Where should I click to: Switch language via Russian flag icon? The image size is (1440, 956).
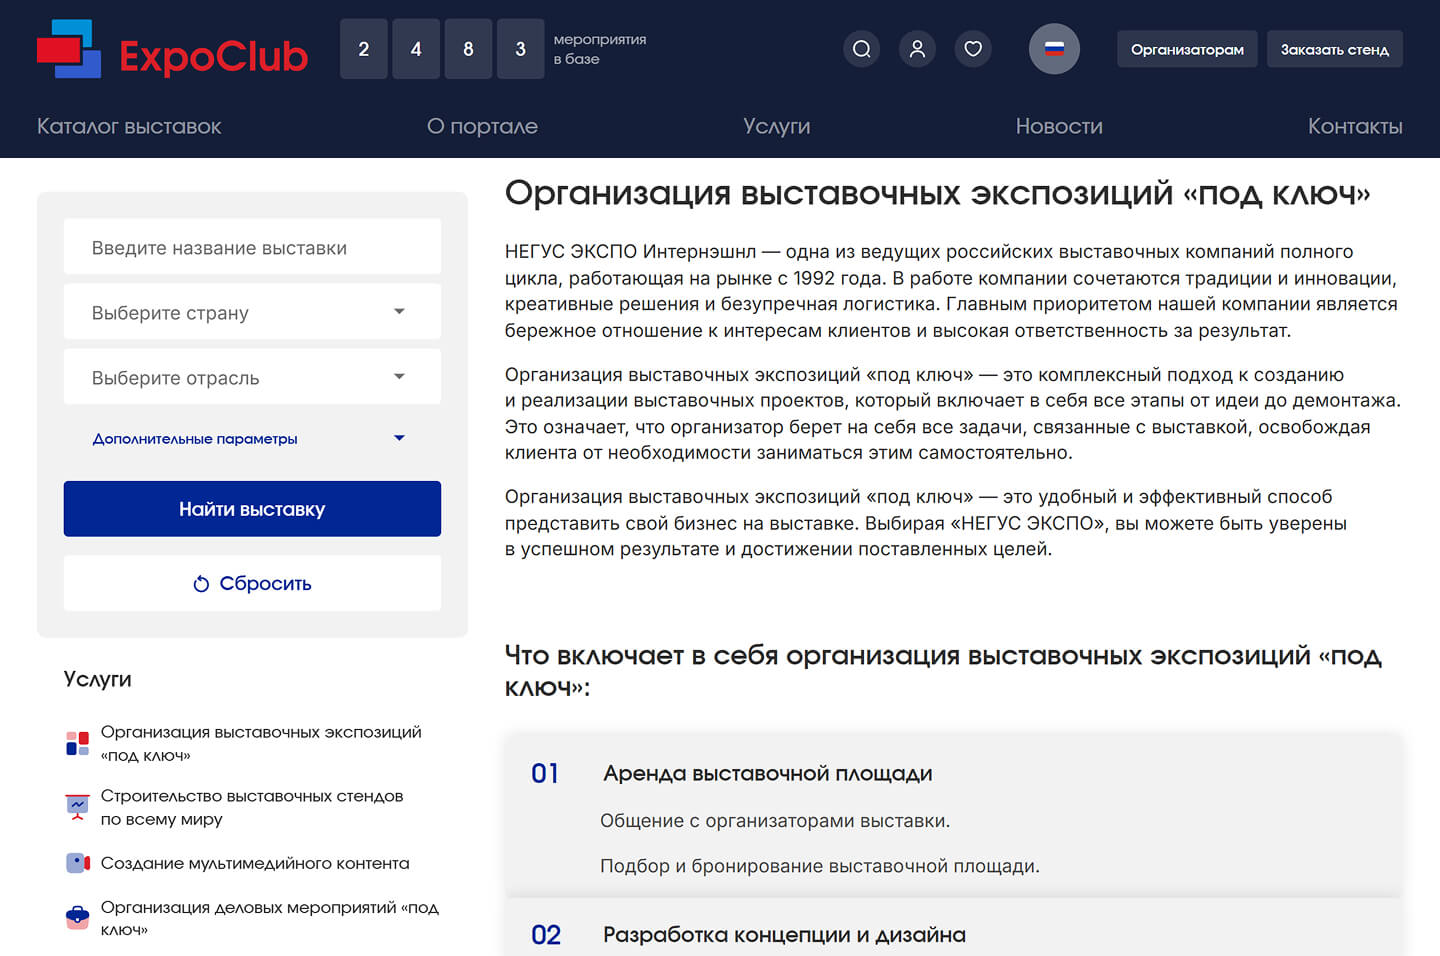coord(1054,49)
